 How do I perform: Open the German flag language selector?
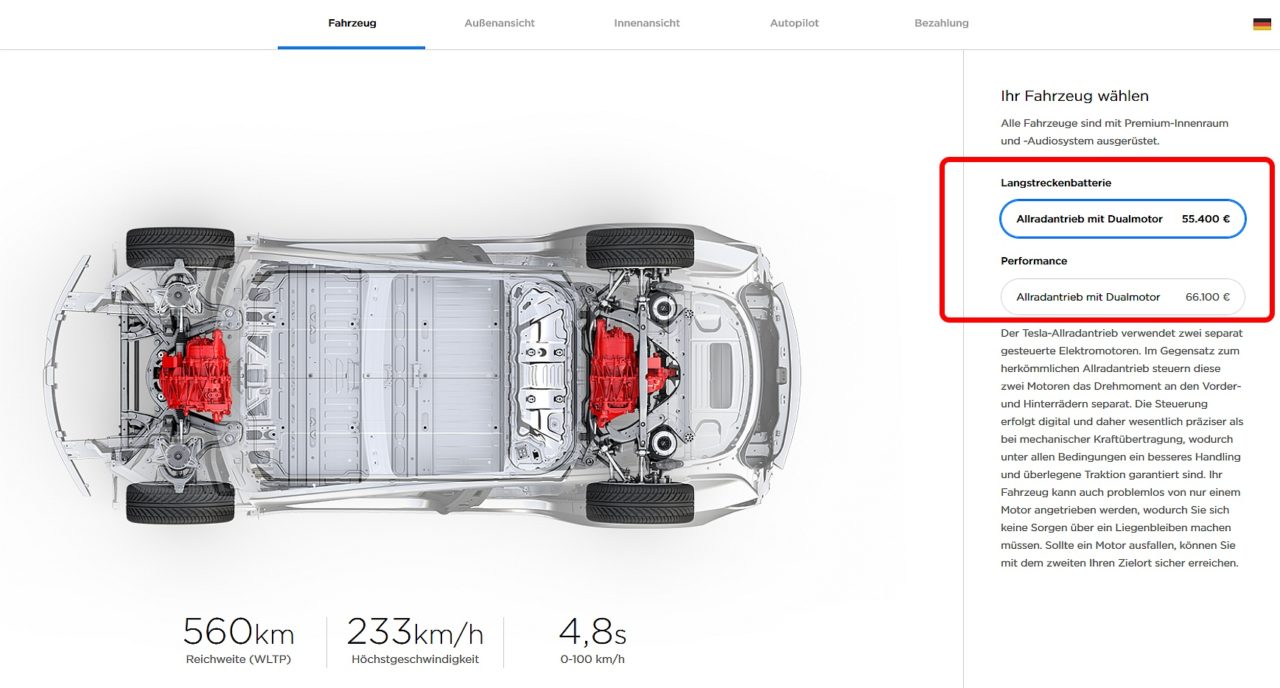tap(1261, 24)
